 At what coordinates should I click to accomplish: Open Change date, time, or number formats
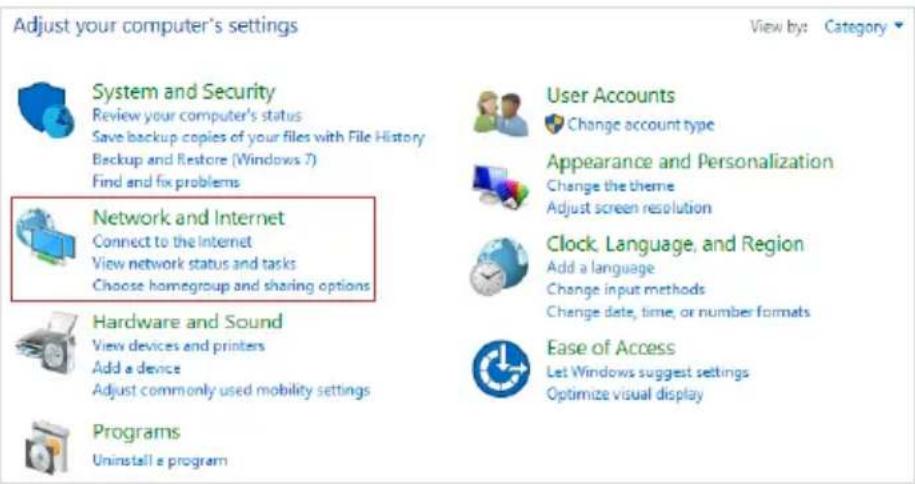click(679, 312)
